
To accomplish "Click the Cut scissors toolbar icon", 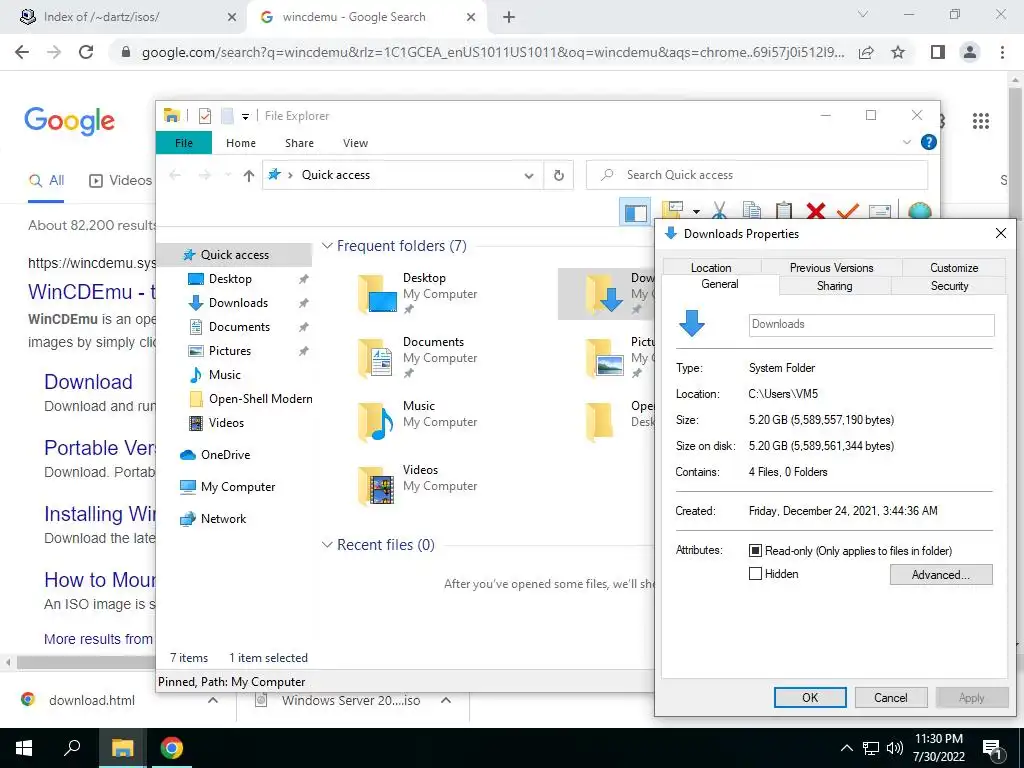I will [720, 211].
